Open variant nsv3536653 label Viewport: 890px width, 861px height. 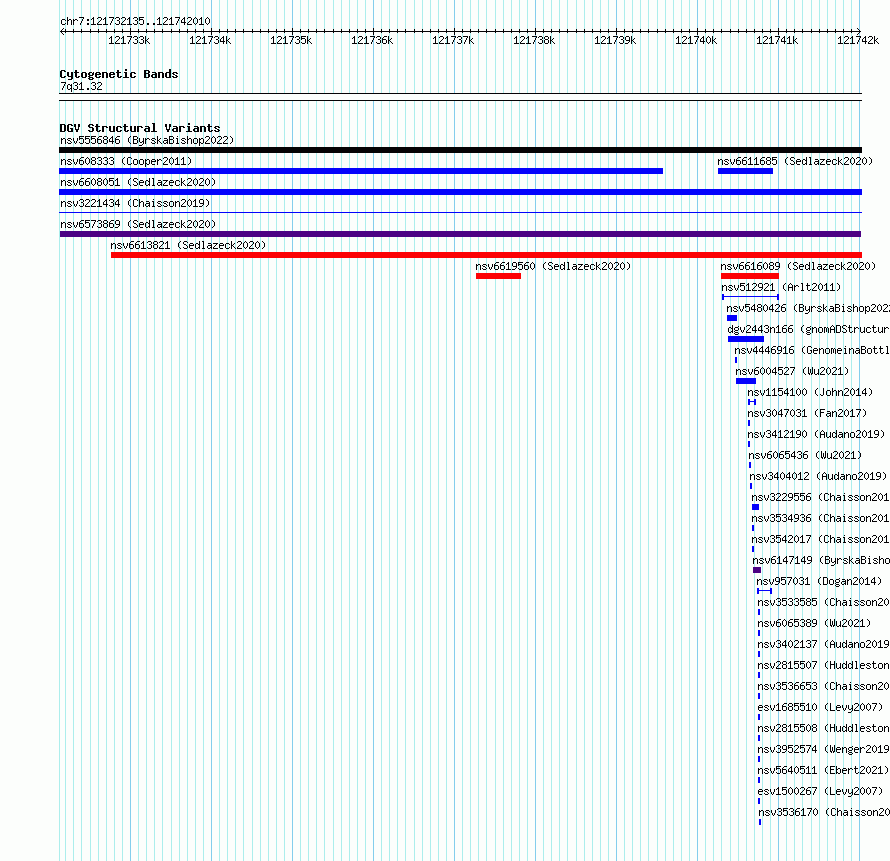pos(823,686)
